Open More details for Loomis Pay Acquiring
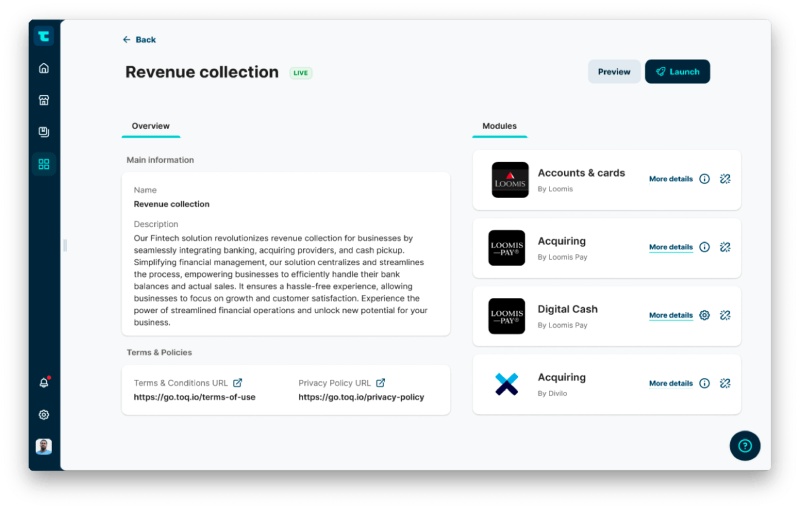Image resolution: width=800 pixels, height=509 pixels. pyautogui.click(x=670, y=247)
